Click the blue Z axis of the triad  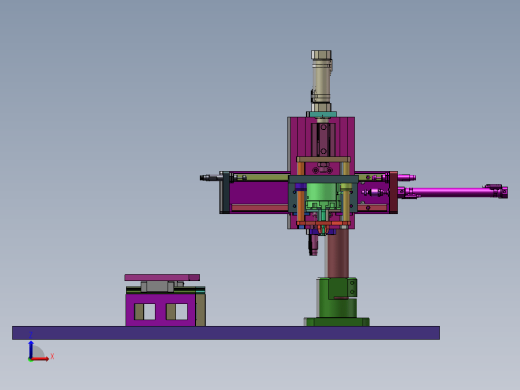coord(31,350)
